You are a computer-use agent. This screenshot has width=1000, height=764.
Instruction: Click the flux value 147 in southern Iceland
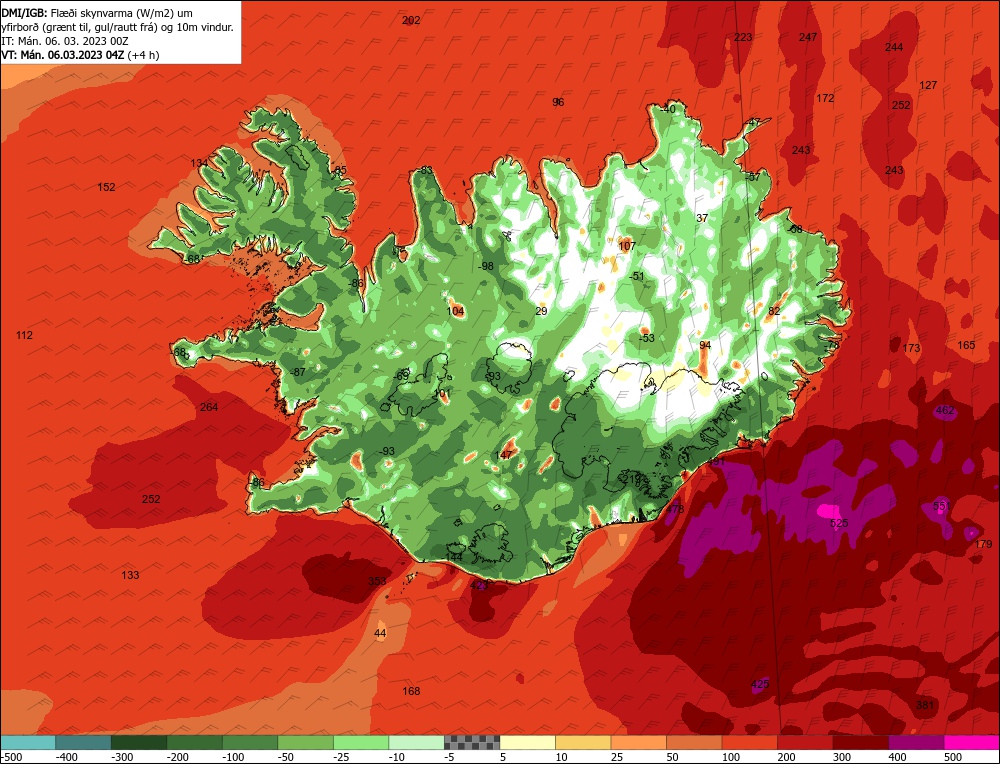(504, 455)
